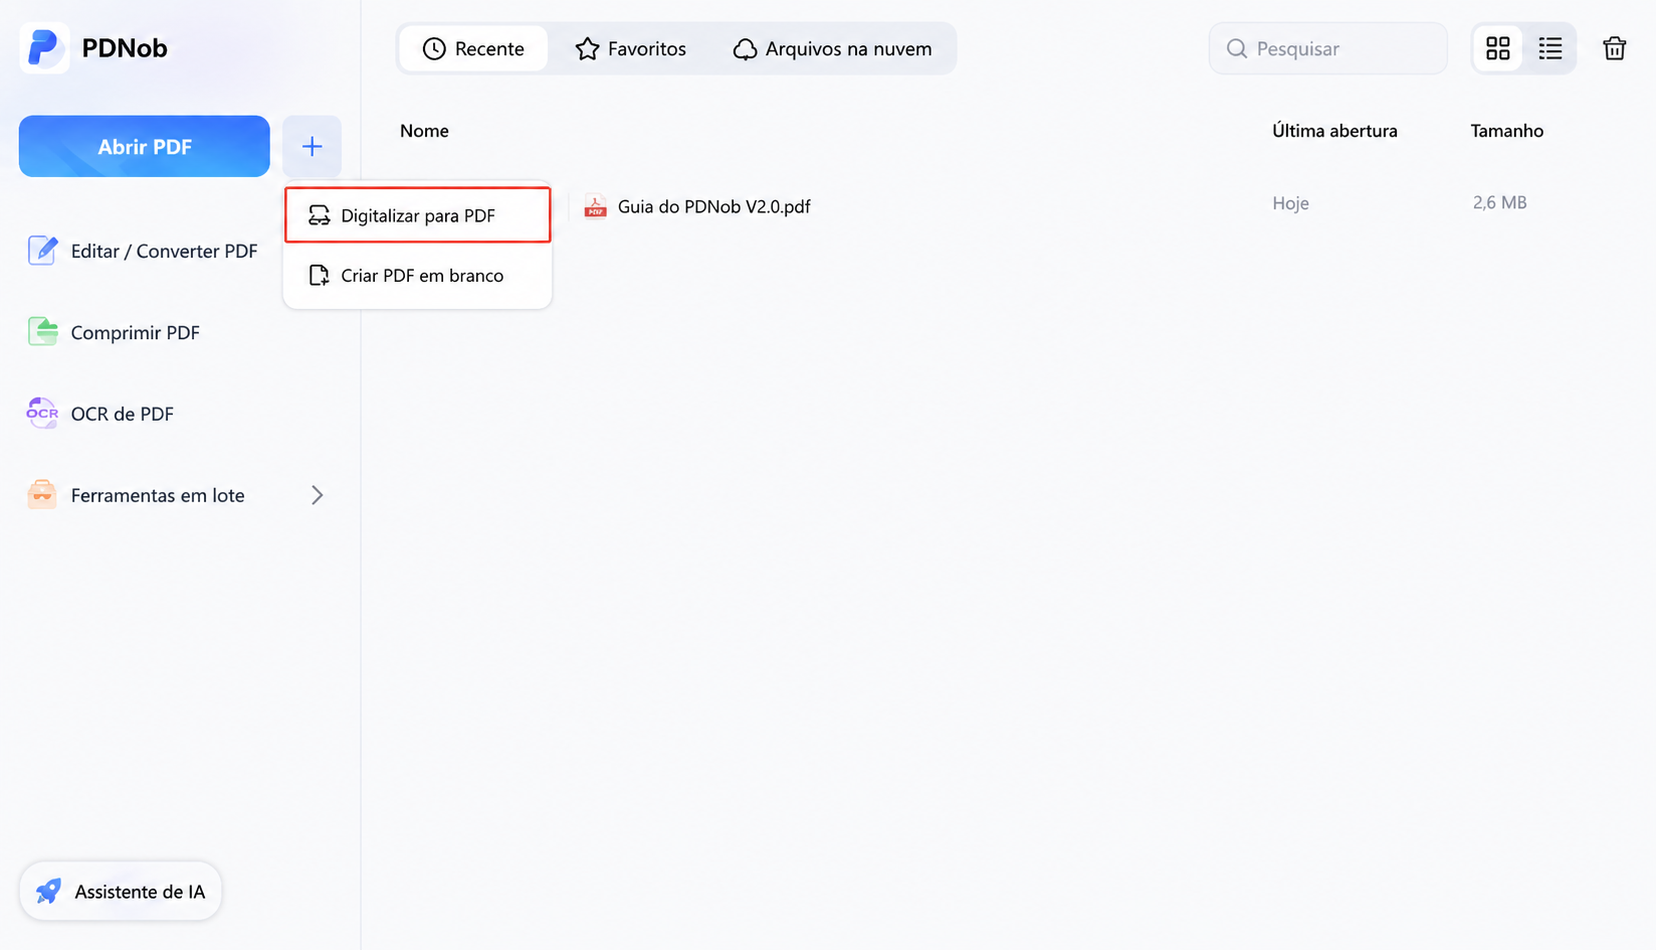Open Editar / Converter PDF tool

[x=143, y=251]
